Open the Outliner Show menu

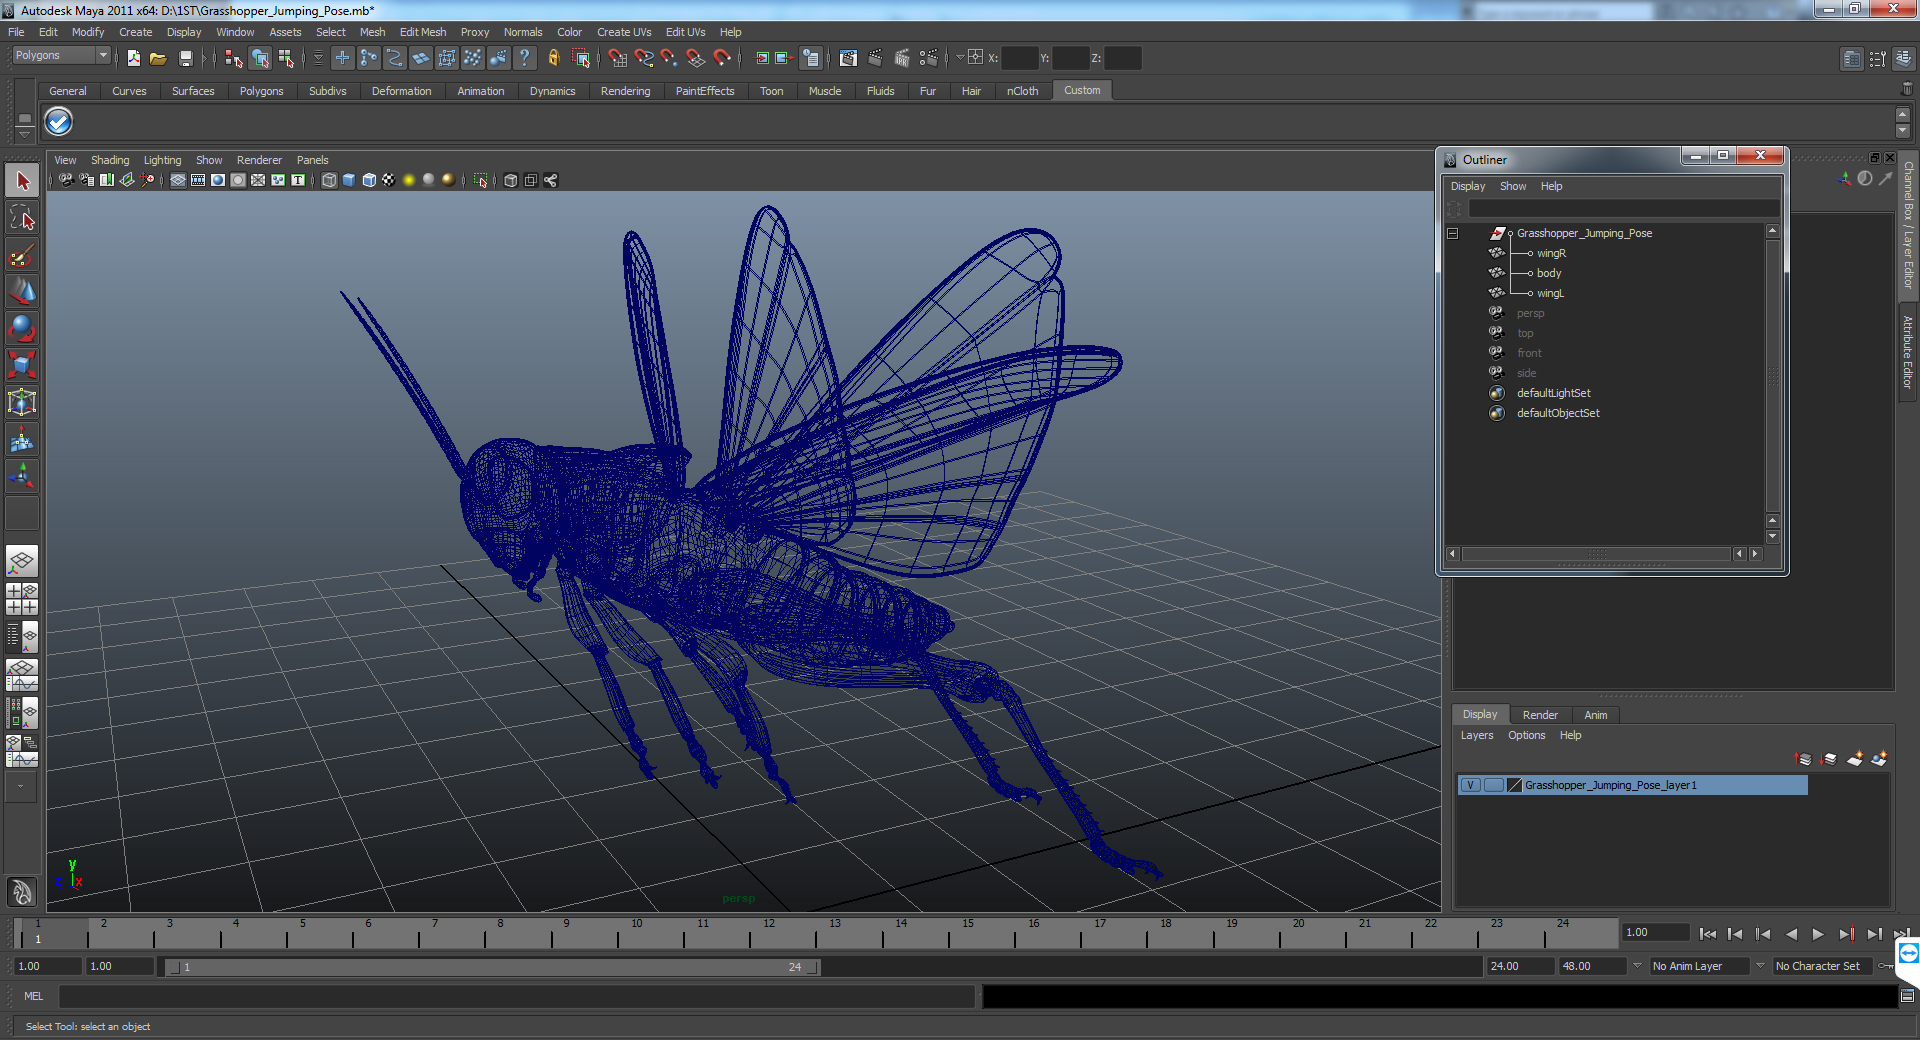point(1513,186)
